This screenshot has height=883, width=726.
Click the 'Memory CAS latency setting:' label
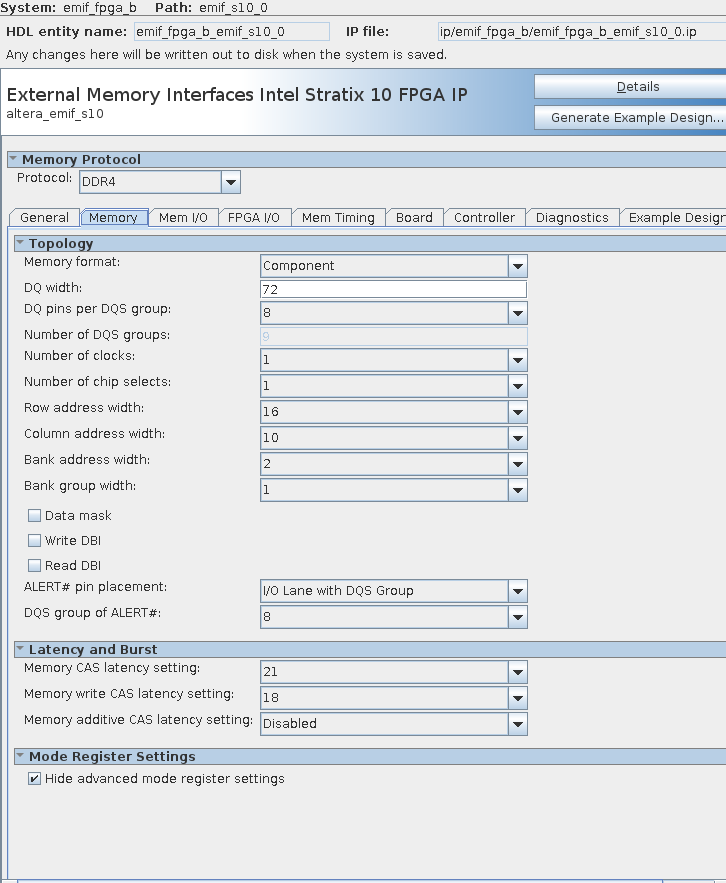coord(112,668)
